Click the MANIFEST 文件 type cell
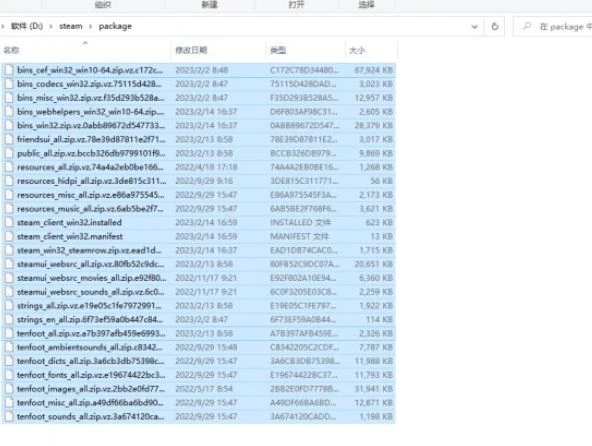Image resolution: width=592 pixels, height=446 pixels. (x=299, y=236)
